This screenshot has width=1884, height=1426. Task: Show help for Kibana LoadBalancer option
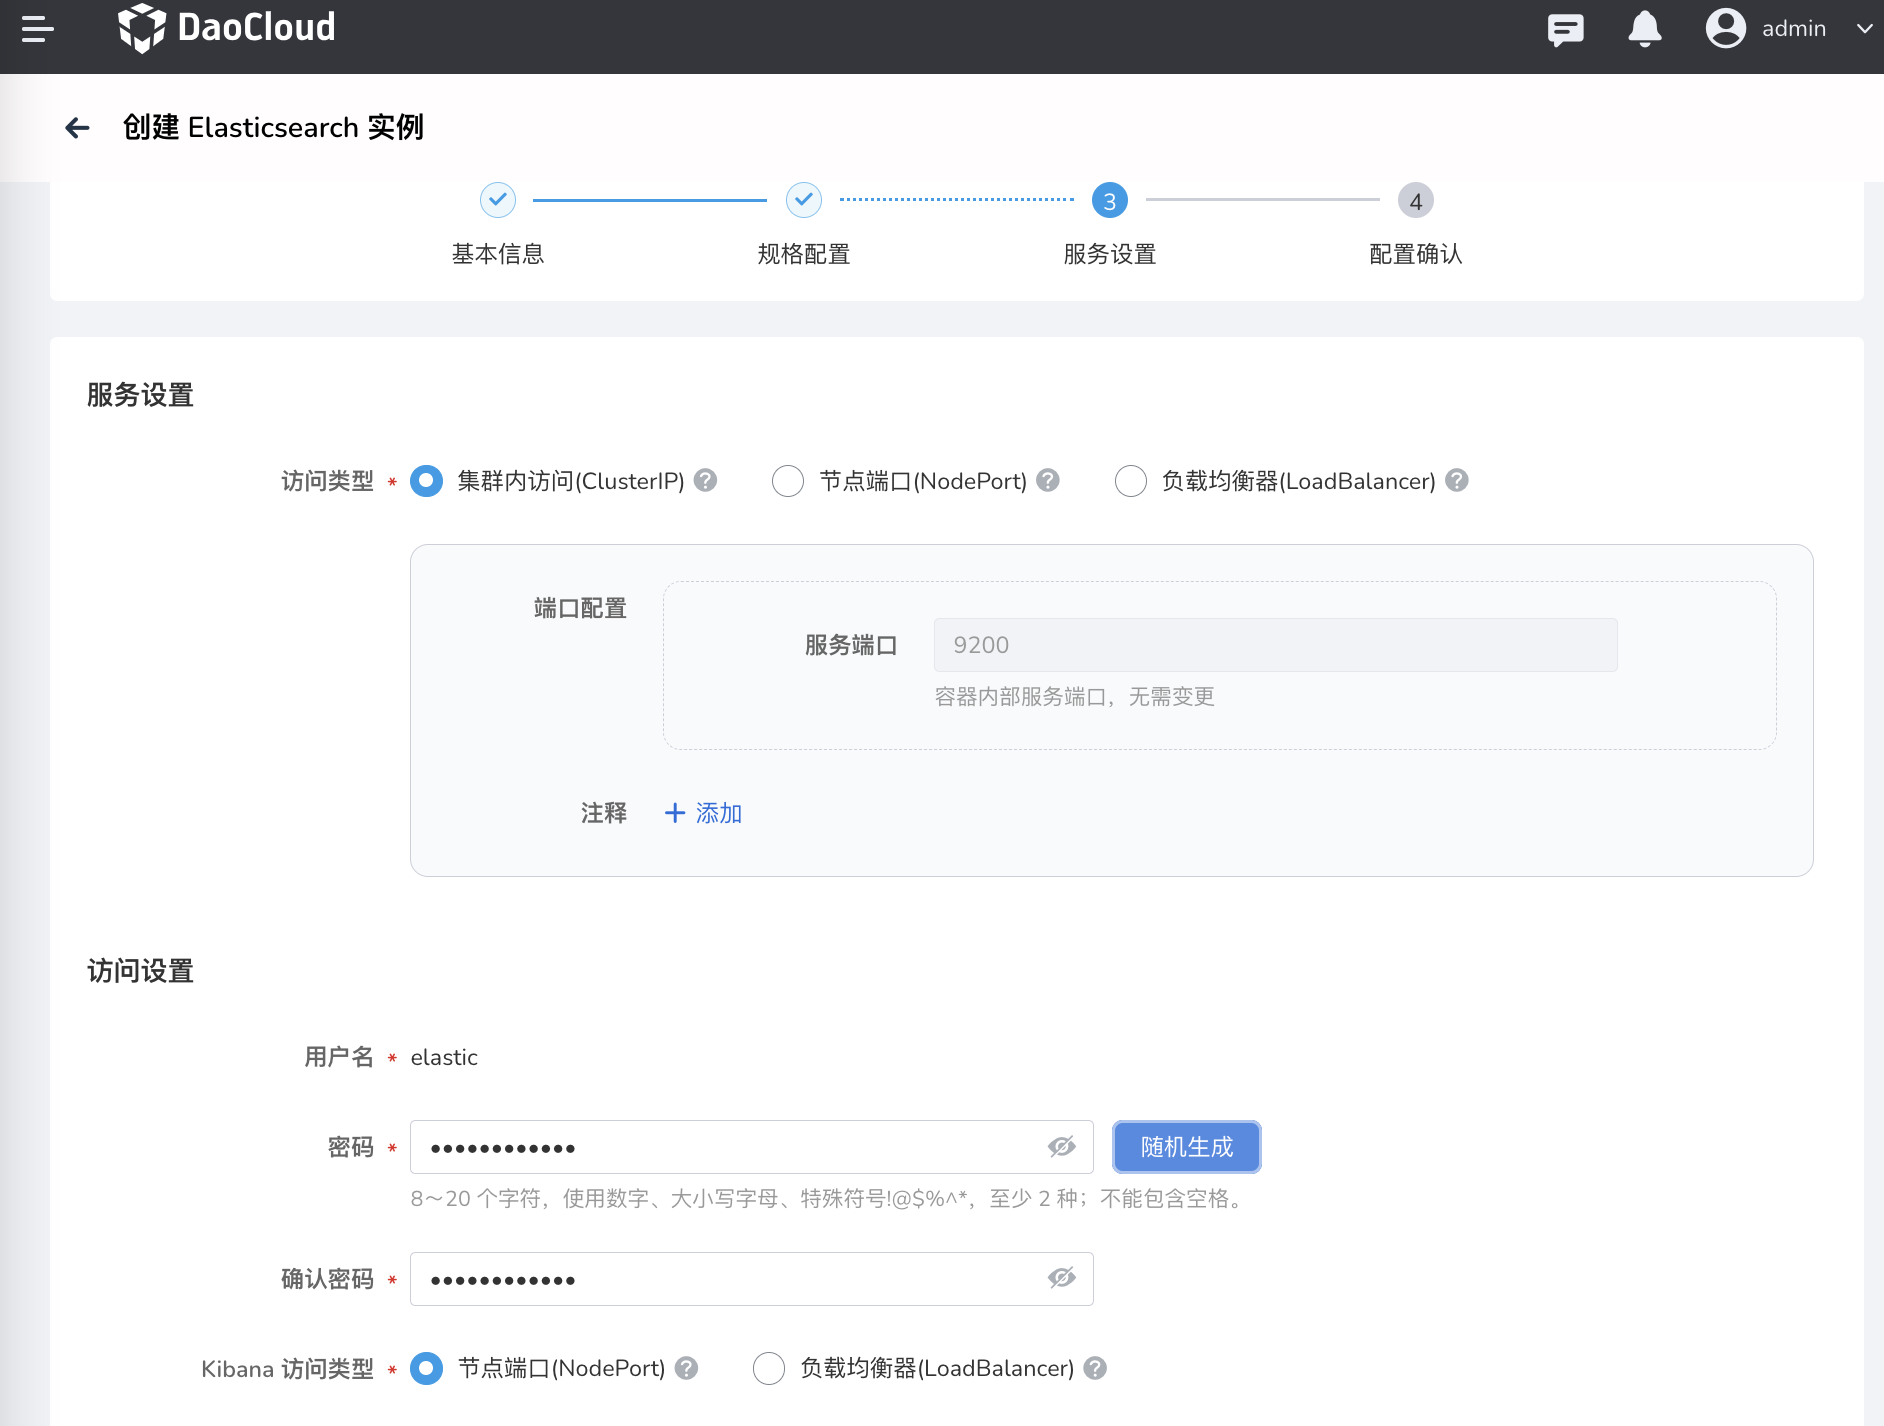click(1096, 1368)
